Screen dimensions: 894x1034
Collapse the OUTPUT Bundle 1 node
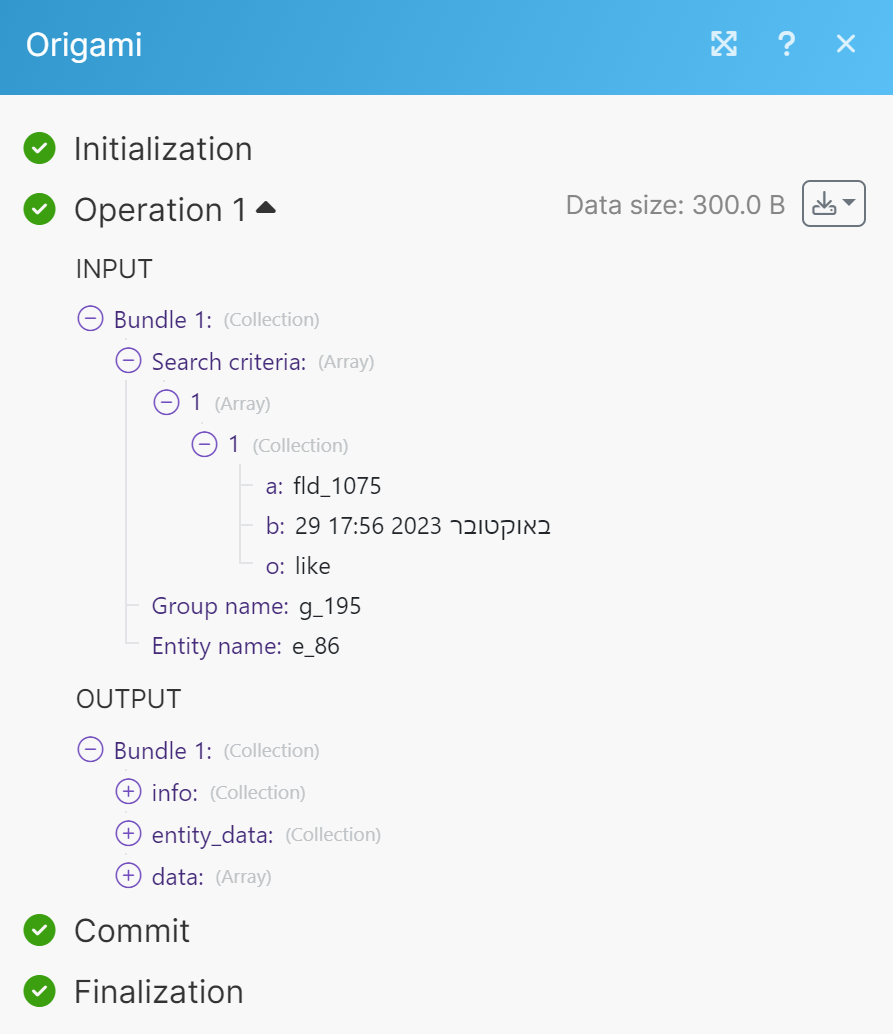(90, 750)
